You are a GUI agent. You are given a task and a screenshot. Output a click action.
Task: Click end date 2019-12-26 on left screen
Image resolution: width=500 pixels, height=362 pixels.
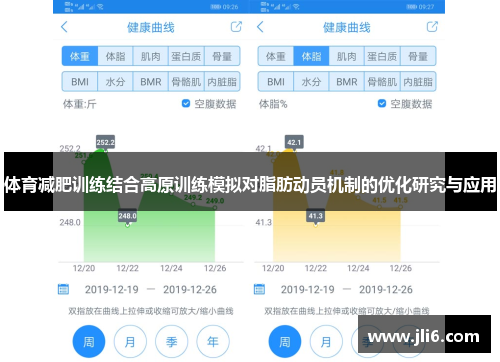coord(190,289)
